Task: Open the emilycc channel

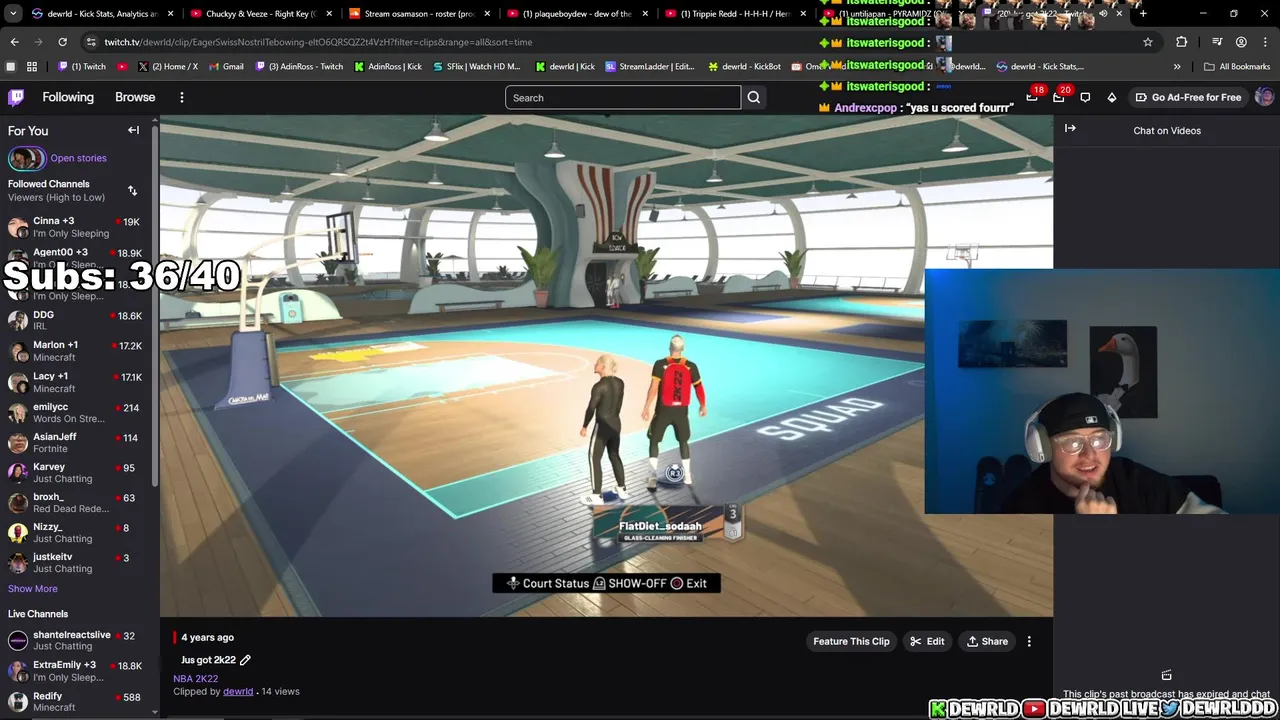Action: click(x=78, y=413)
